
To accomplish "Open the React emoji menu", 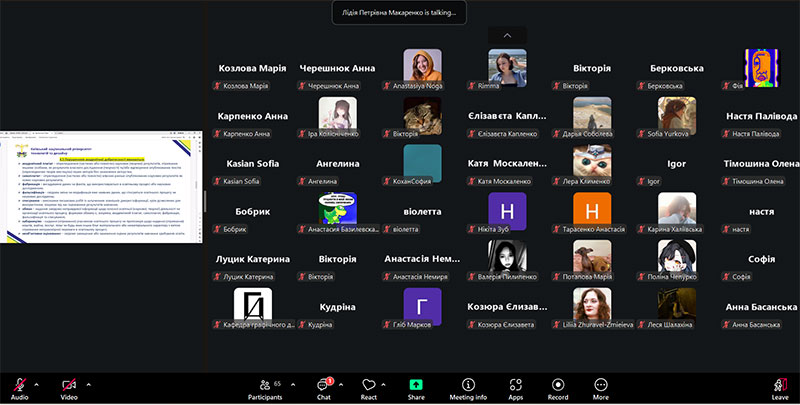I will 369,388.
